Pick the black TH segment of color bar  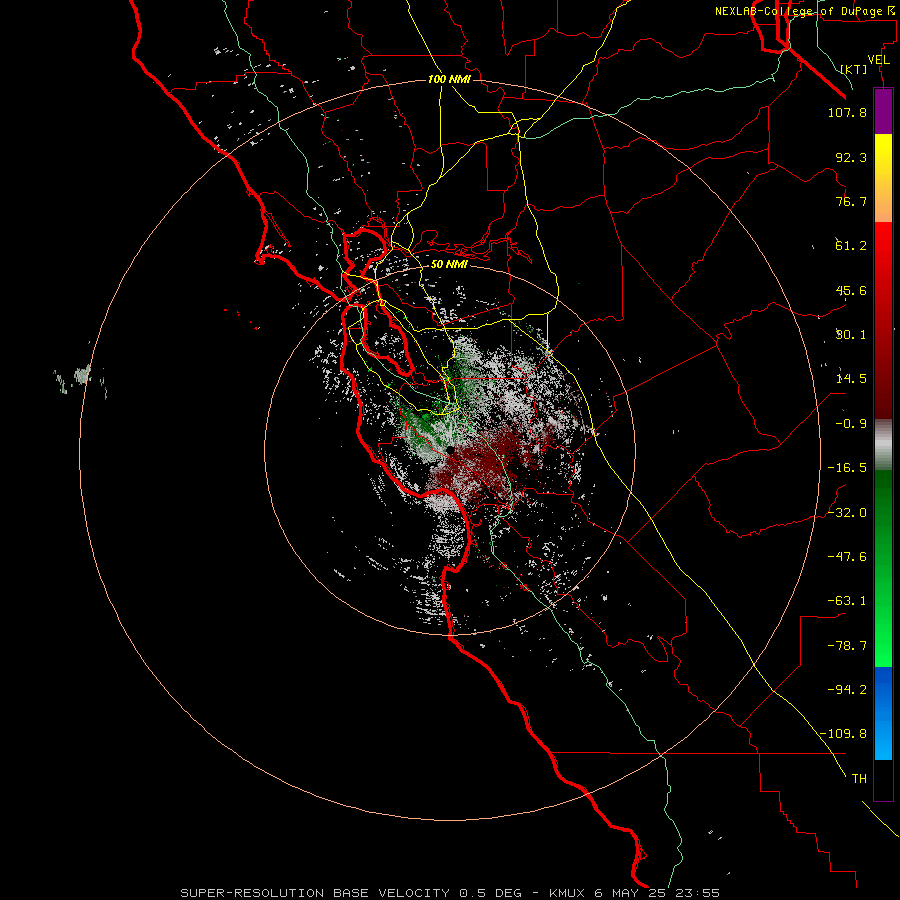click(x=883, y=779)
